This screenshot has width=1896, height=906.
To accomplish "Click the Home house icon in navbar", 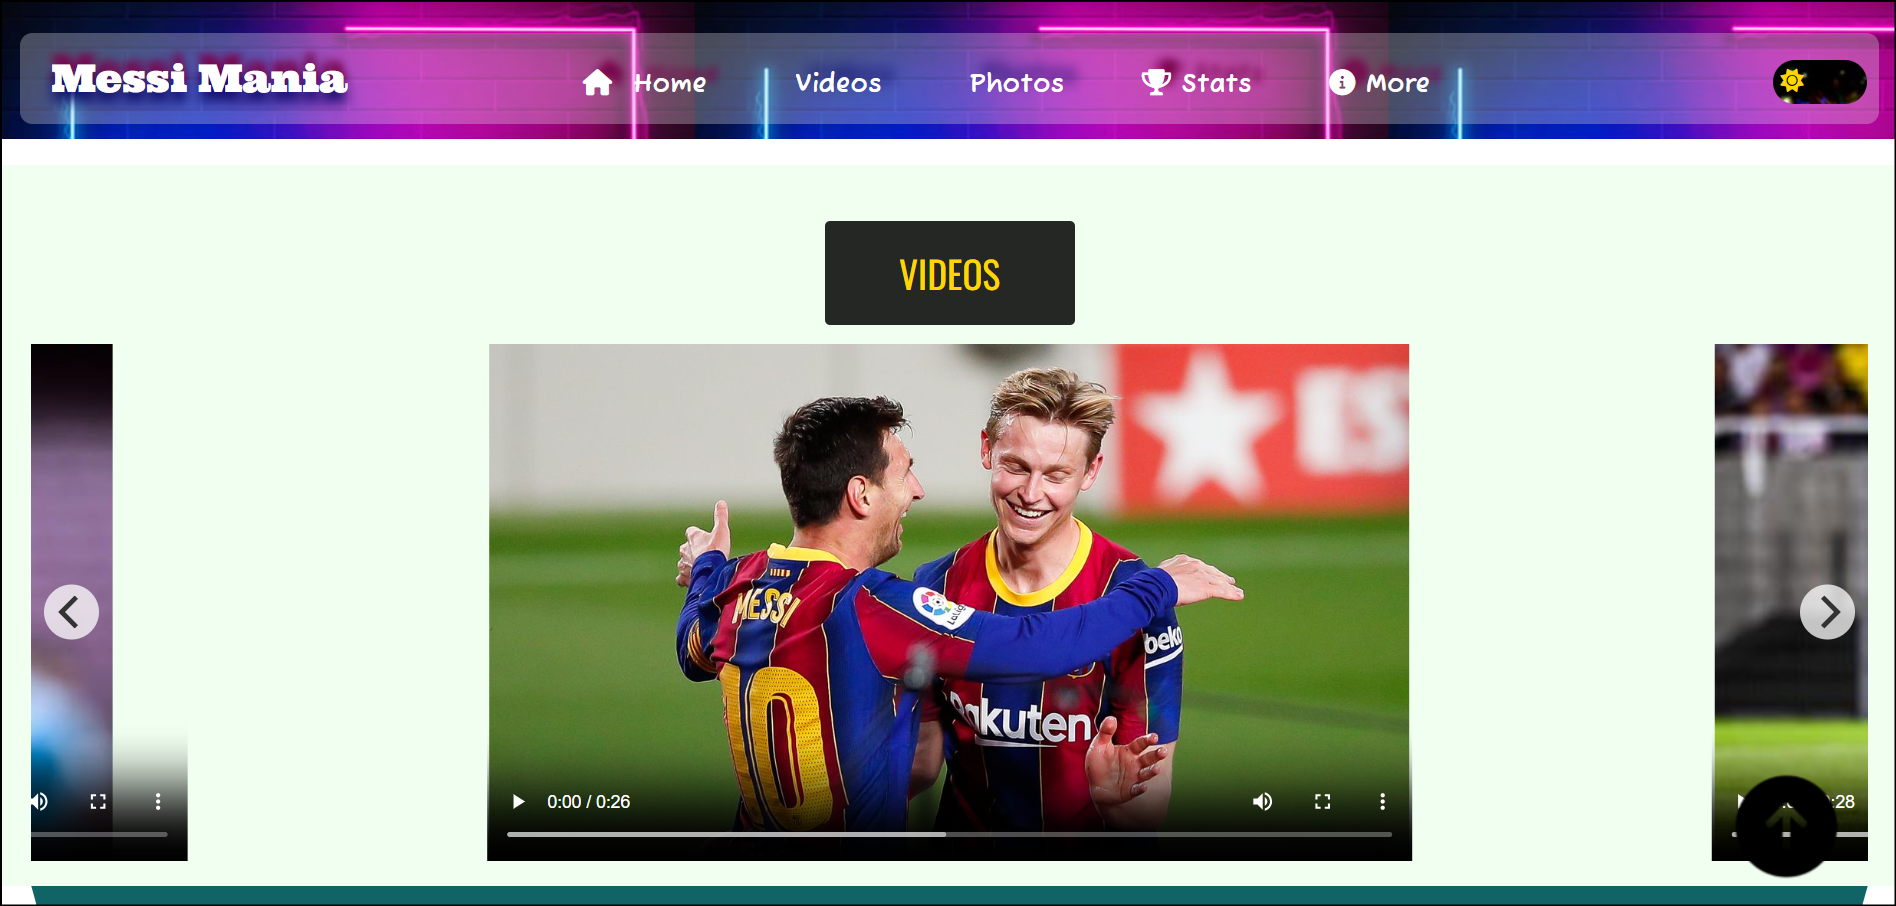I will click(x=597, y=83).
